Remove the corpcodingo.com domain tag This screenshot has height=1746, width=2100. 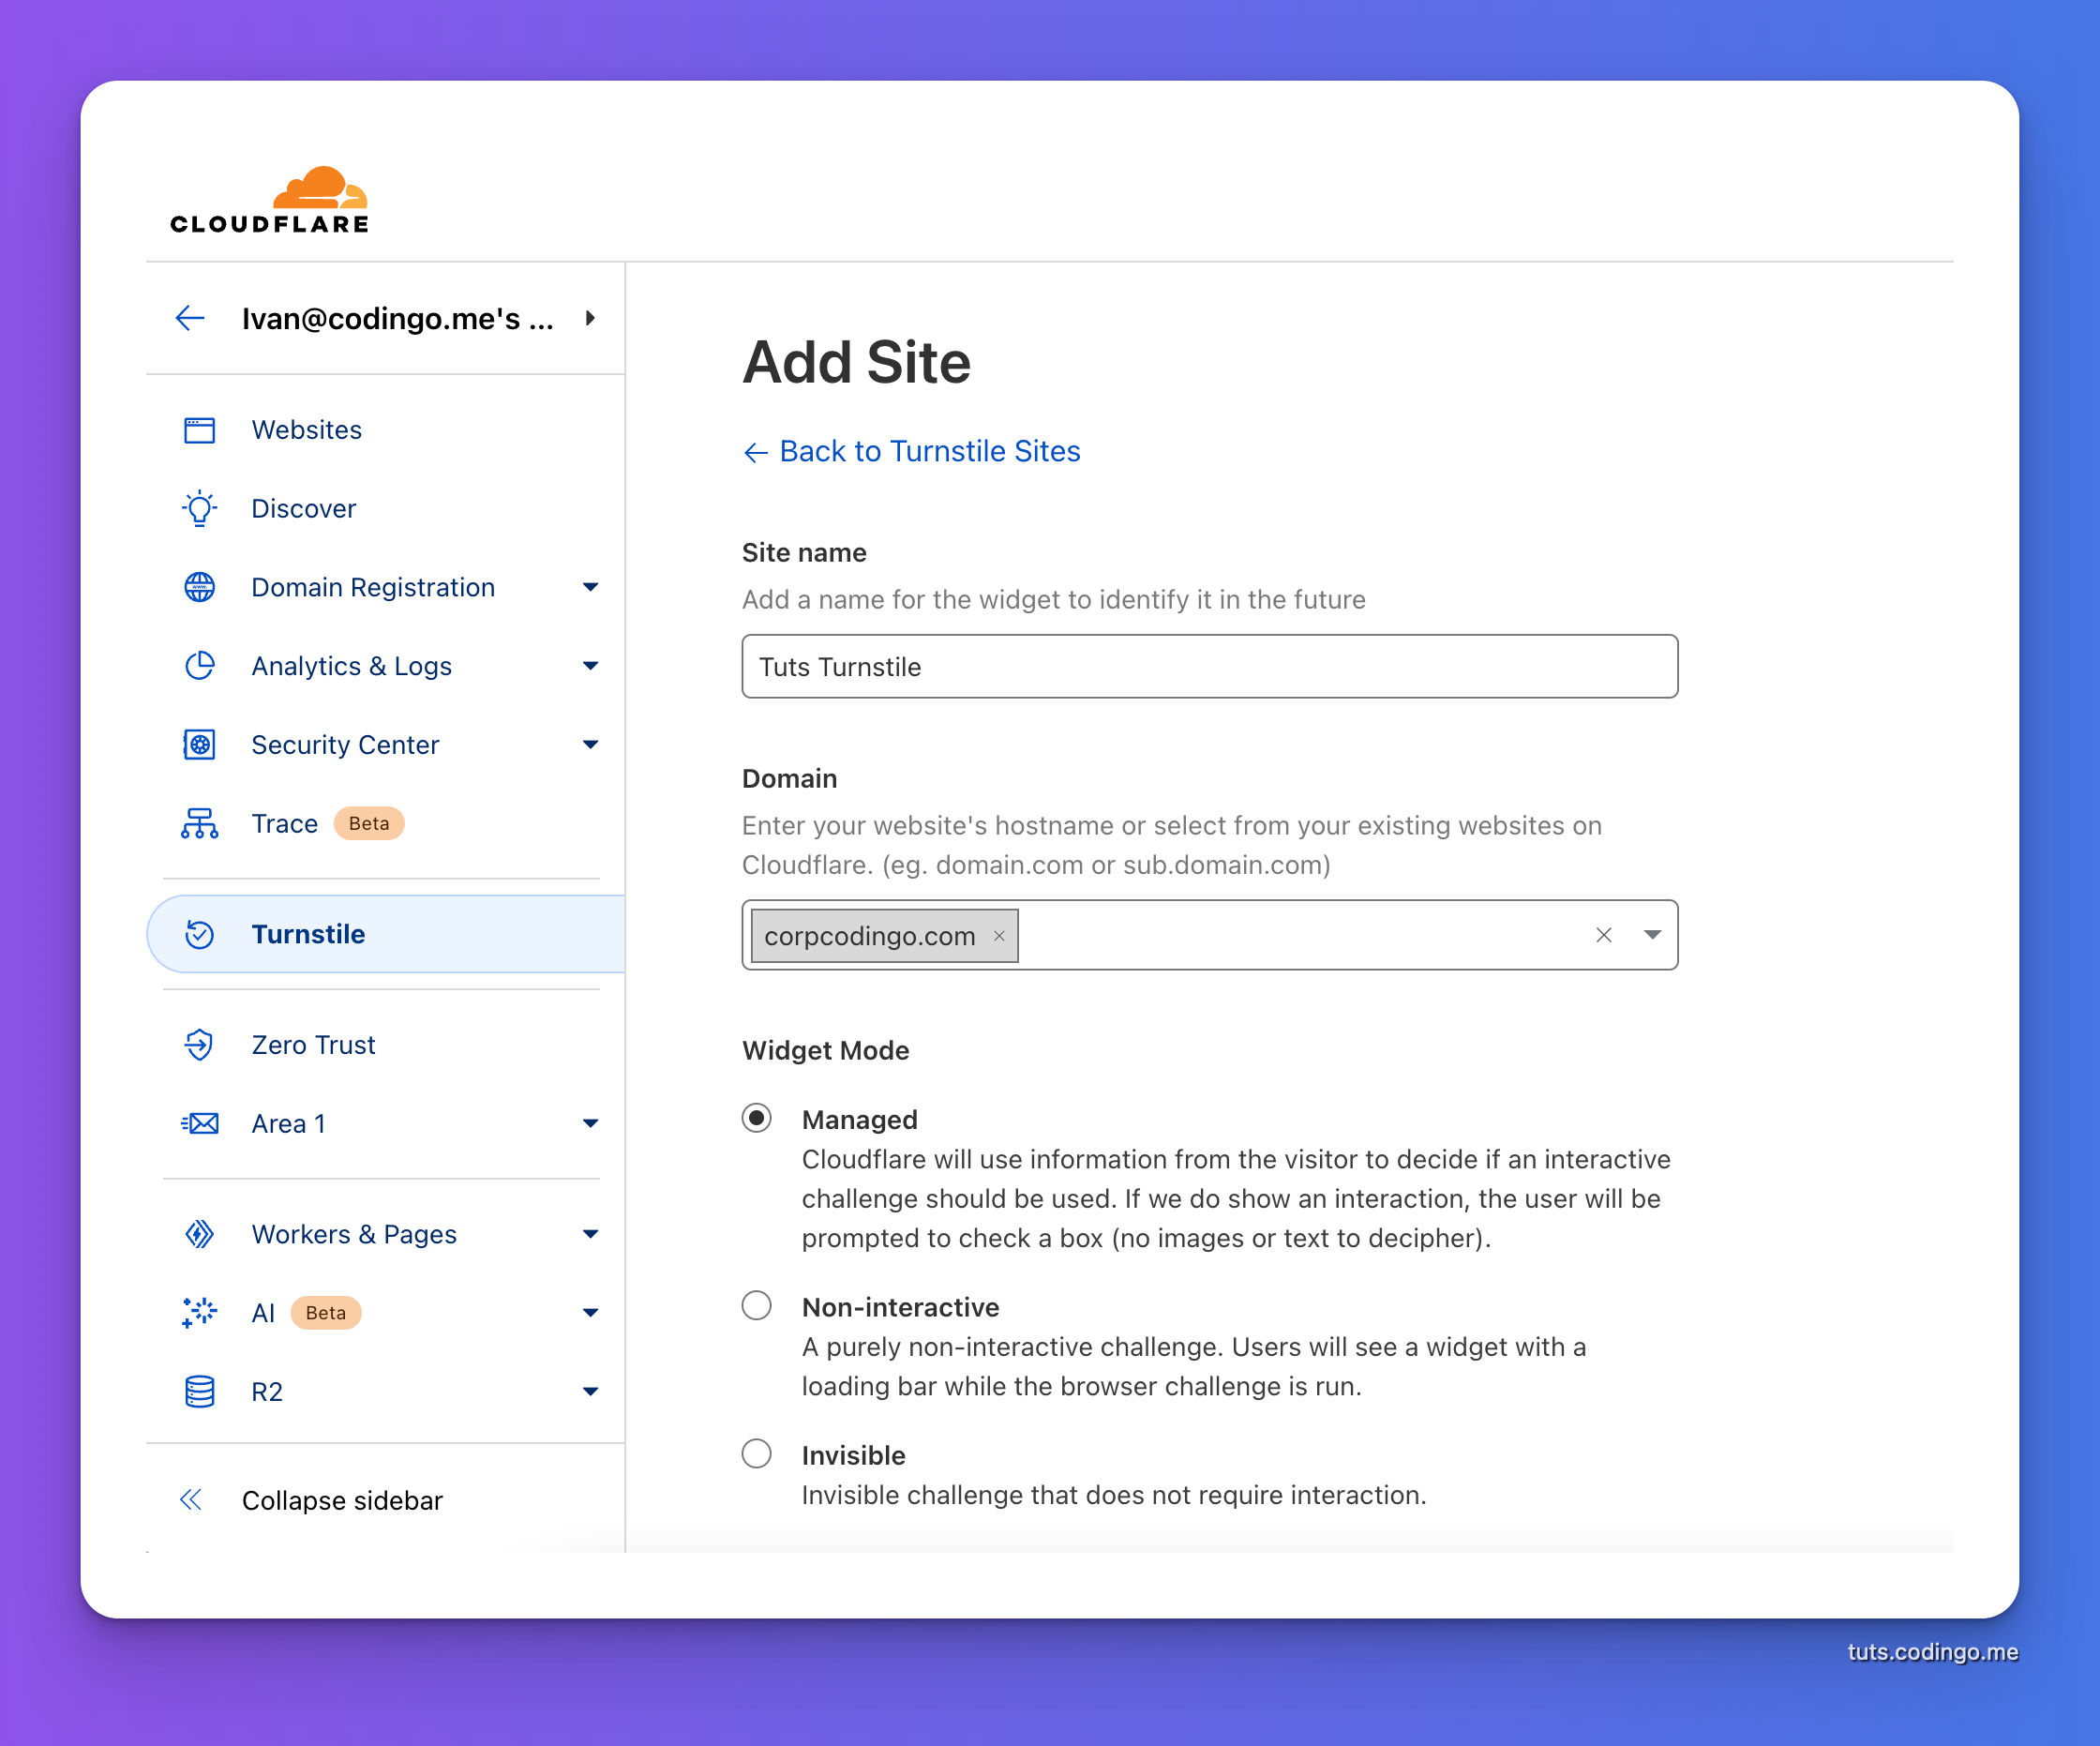(x=998, y=936)
